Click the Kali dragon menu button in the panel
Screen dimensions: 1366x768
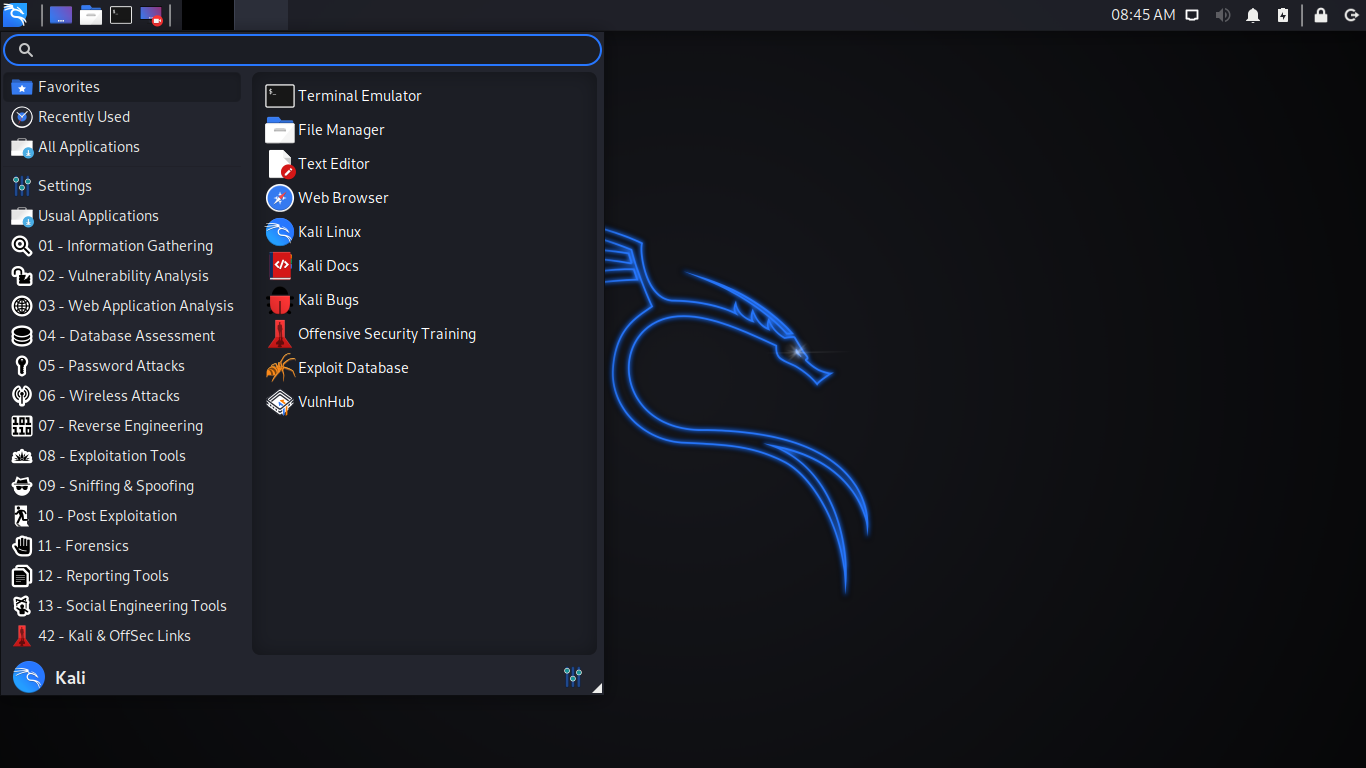pyautogui.click(x=15, y=15)
